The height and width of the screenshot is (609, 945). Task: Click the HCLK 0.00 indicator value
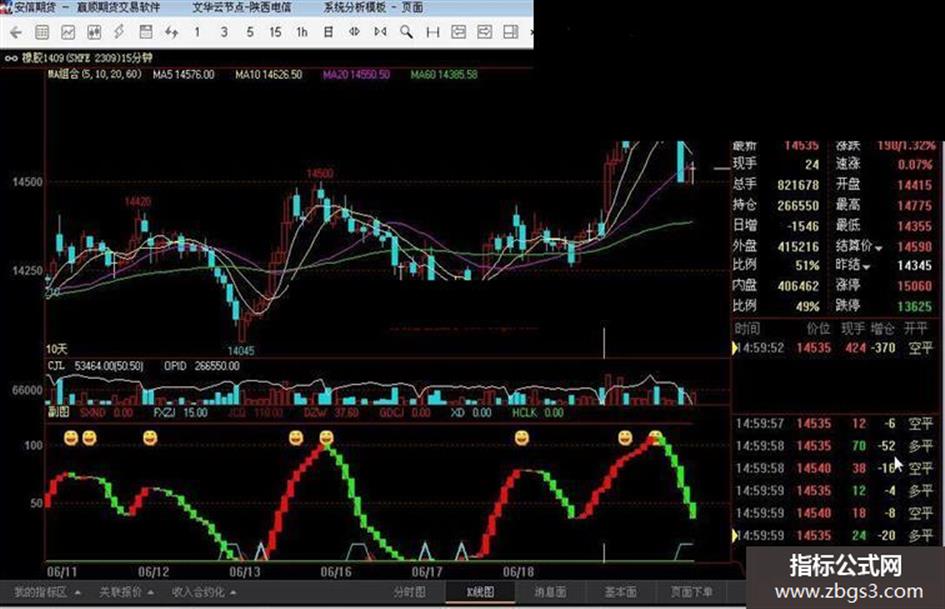click(x=537, y=413)
